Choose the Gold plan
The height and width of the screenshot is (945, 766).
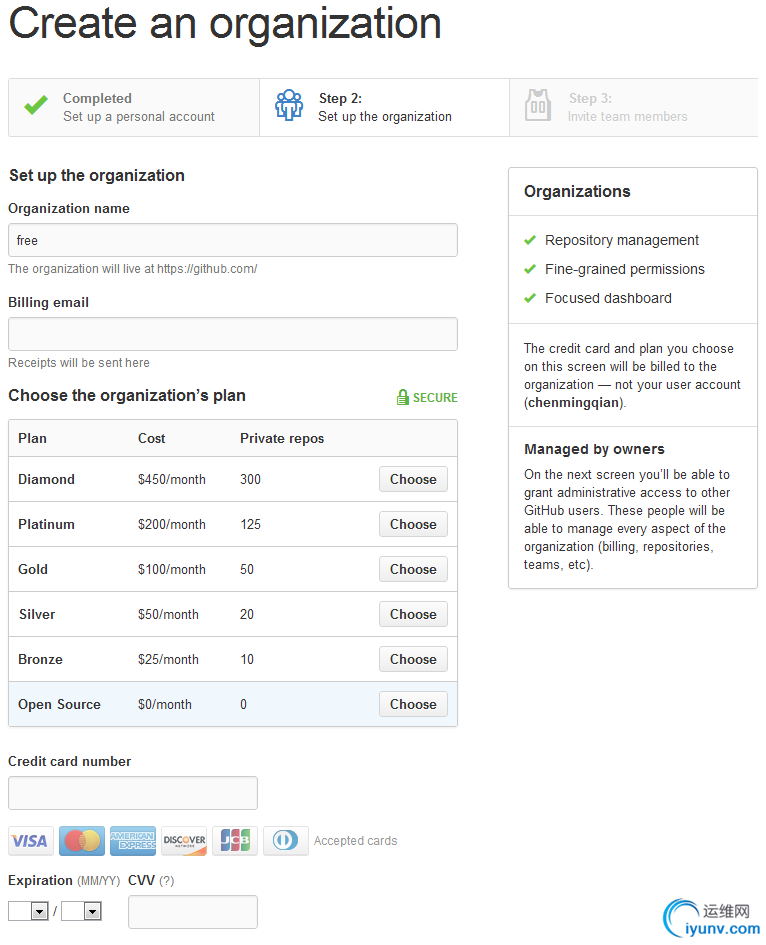tap(413, 569)
